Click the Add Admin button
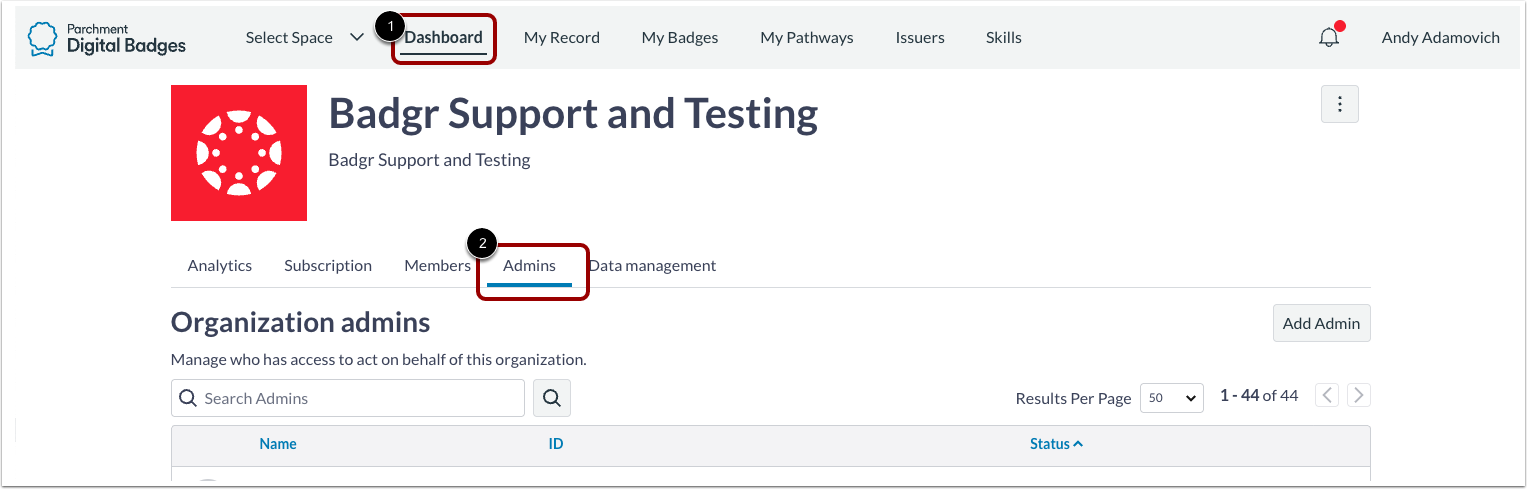Viewport: 1527px width, 489px height. (1321, 324)
